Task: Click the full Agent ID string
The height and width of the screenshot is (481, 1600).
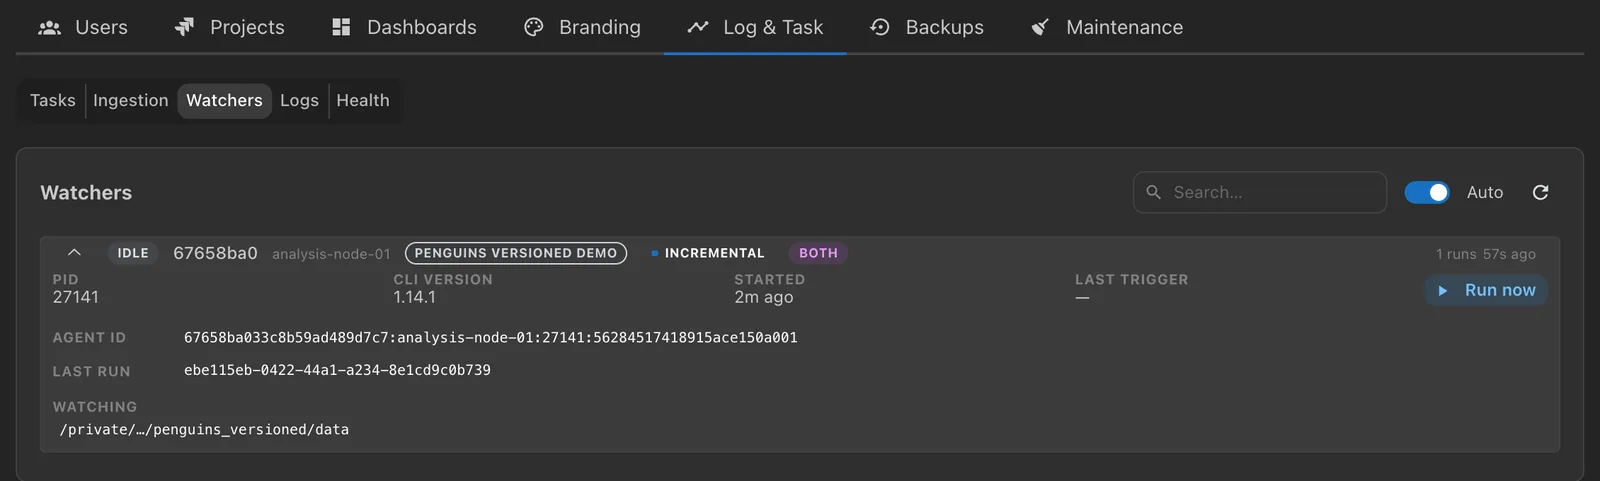Action: pos(491,337)
